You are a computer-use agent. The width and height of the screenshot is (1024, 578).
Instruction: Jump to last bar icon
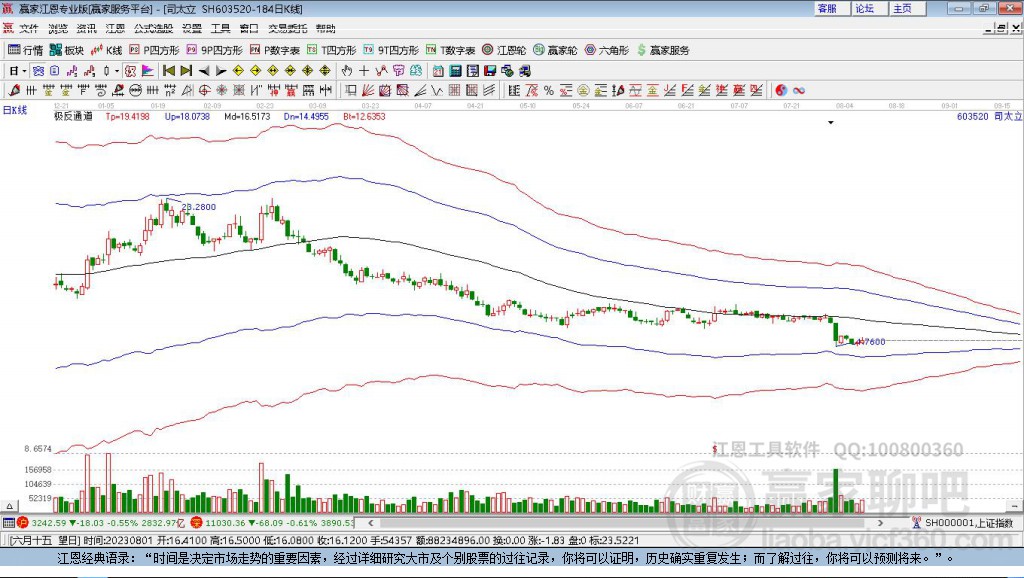pyautogui.click(x=186, y=71)
